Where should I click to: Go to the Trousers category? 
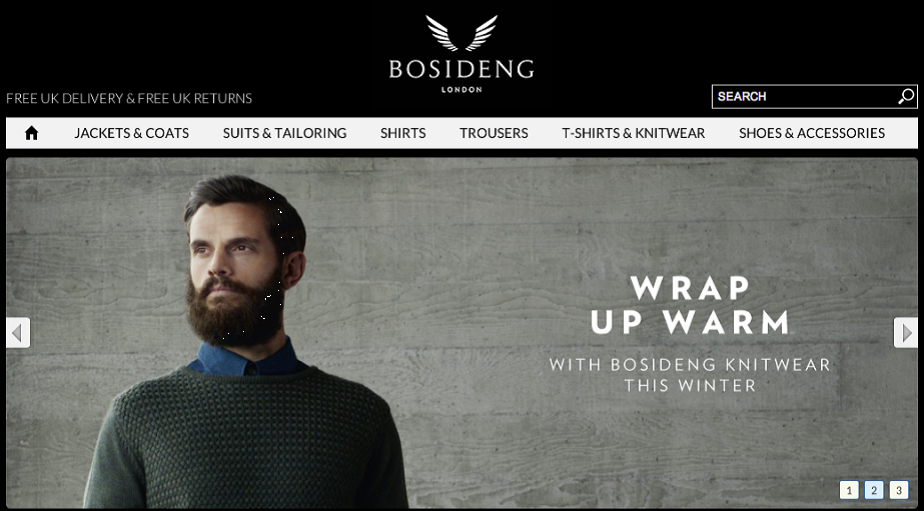pos(494,133)
